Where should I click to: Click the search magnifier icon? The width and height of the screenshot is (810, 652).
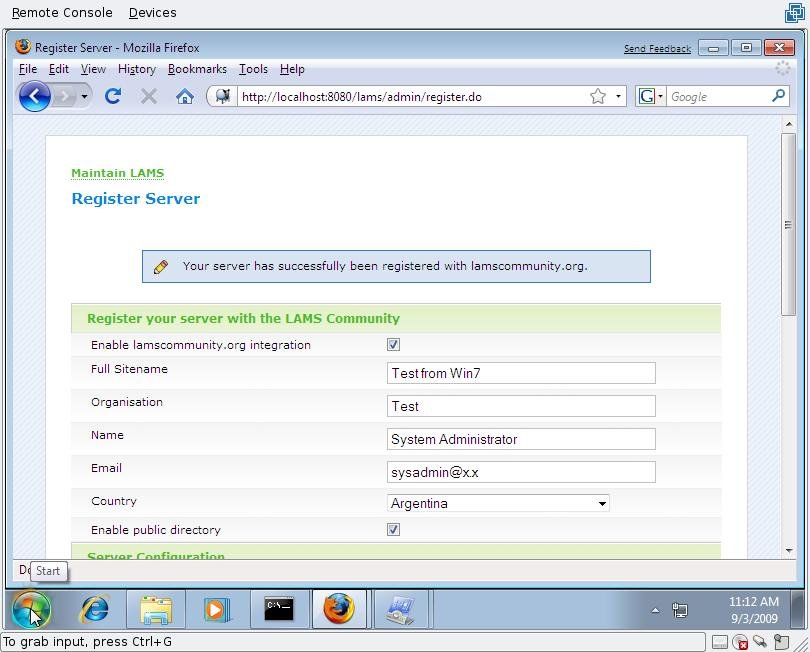pos(779,96)
